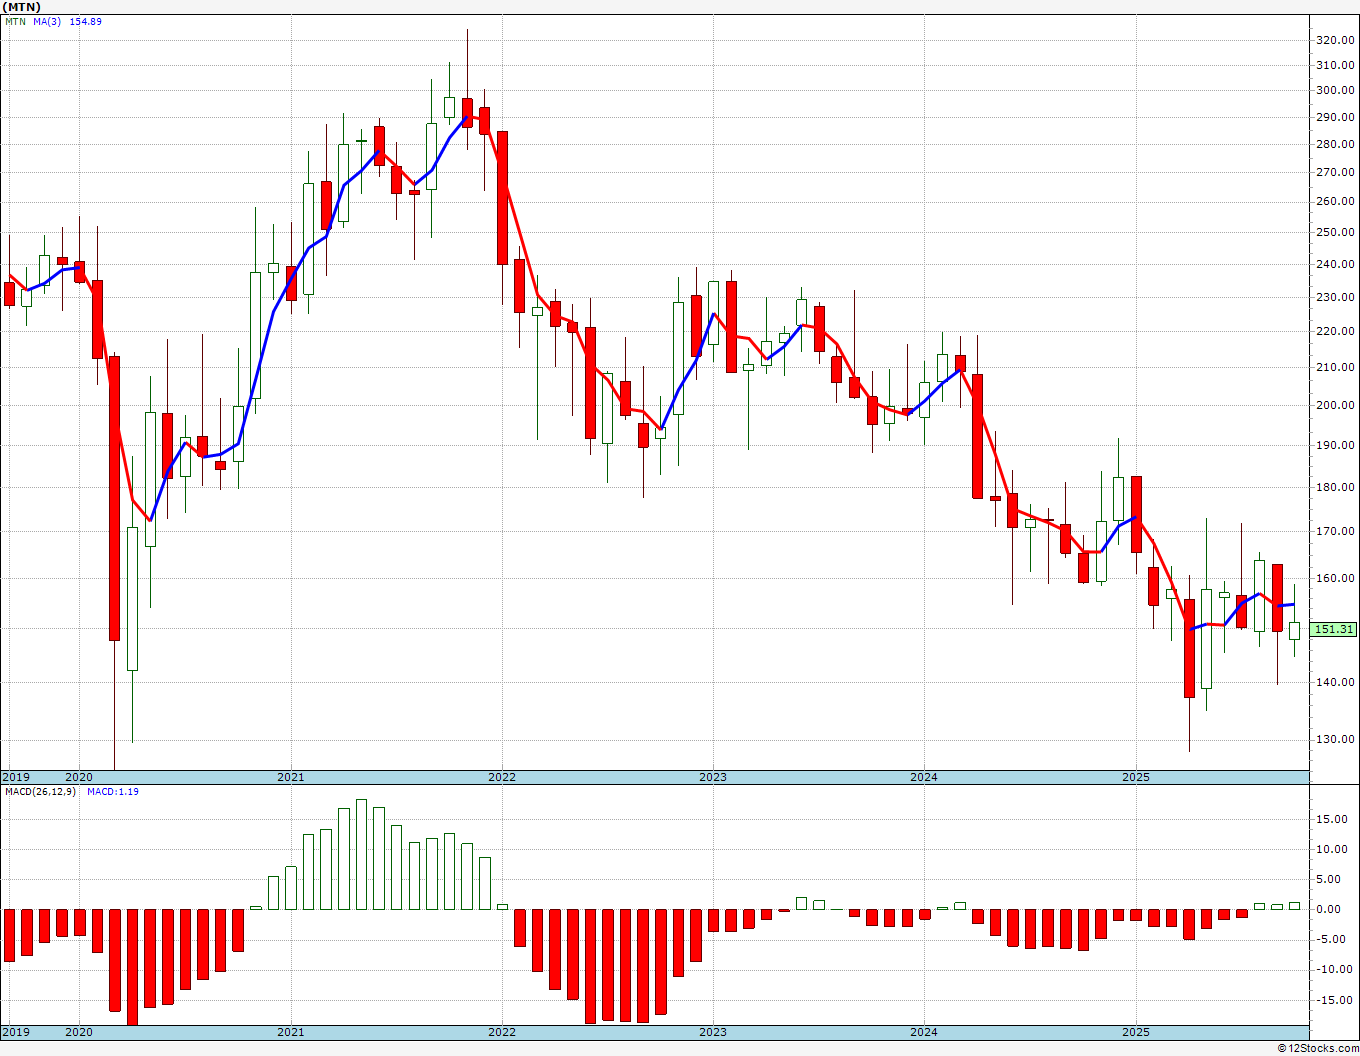Viewport: 1360px width, 1056px height.
Task: Click the 180.00 price axis label
Action: (x=1335, y=488)
